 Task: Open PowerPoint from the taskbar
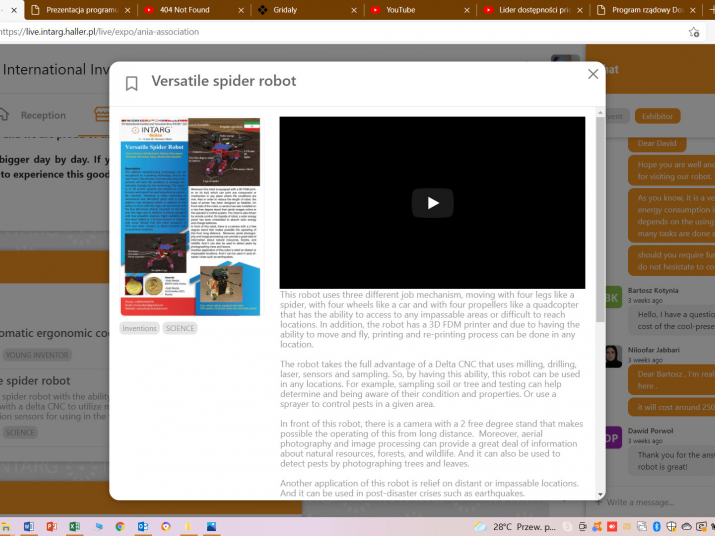point(51,526)
